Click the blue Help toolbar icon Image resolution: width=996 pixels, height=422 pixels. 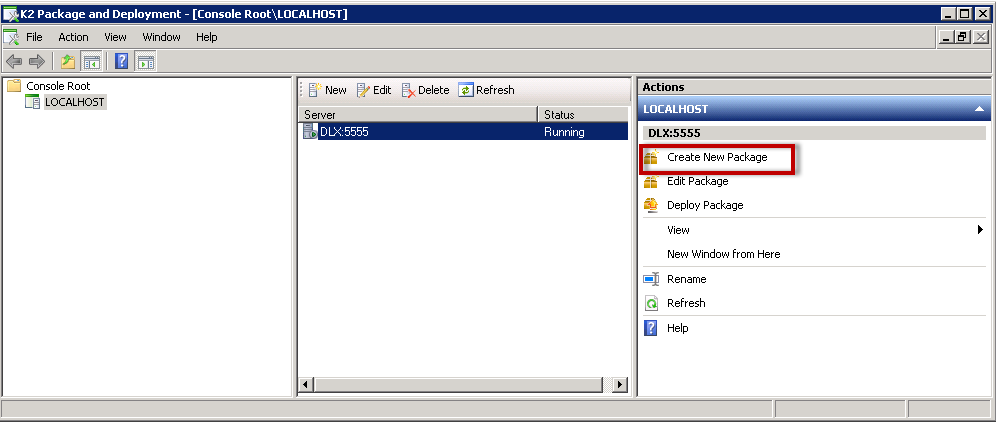pyautogui.click(x=122, y=62)
